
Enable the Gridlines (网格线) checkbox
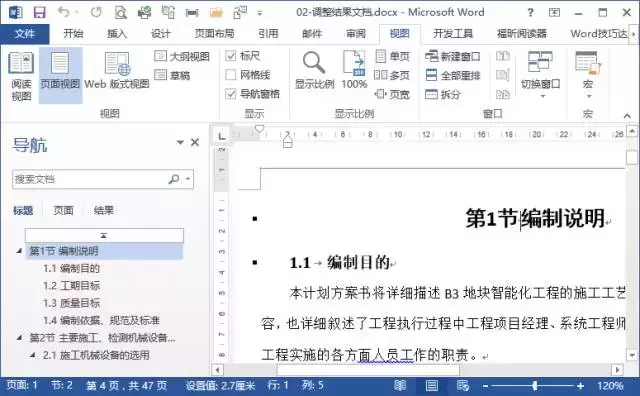[x=231, y=75]
